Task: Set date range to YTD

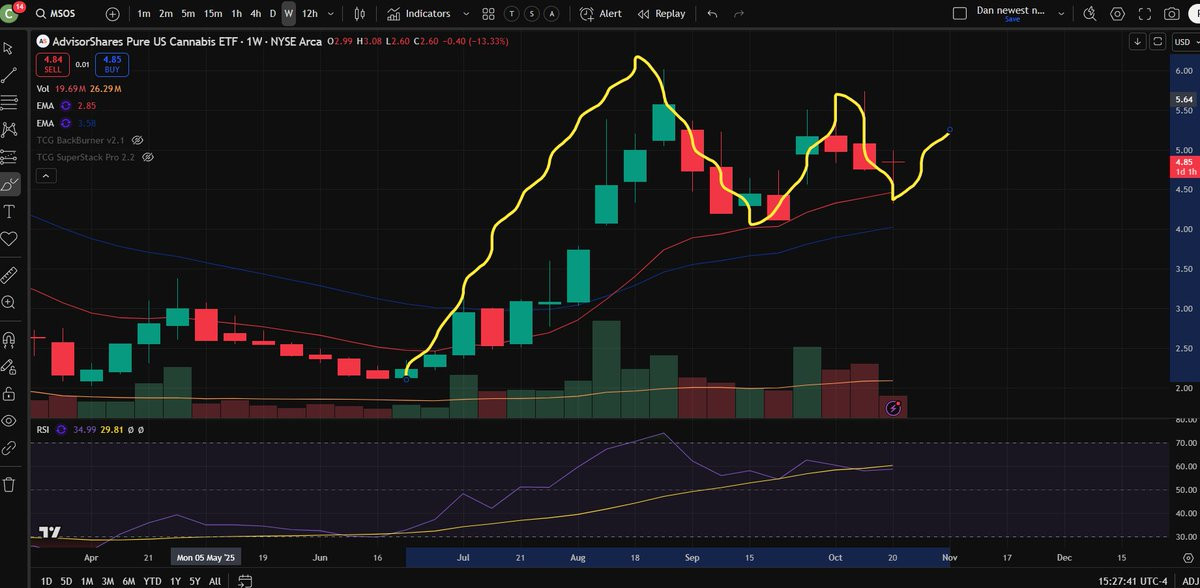Action: (x=154, y=580)
